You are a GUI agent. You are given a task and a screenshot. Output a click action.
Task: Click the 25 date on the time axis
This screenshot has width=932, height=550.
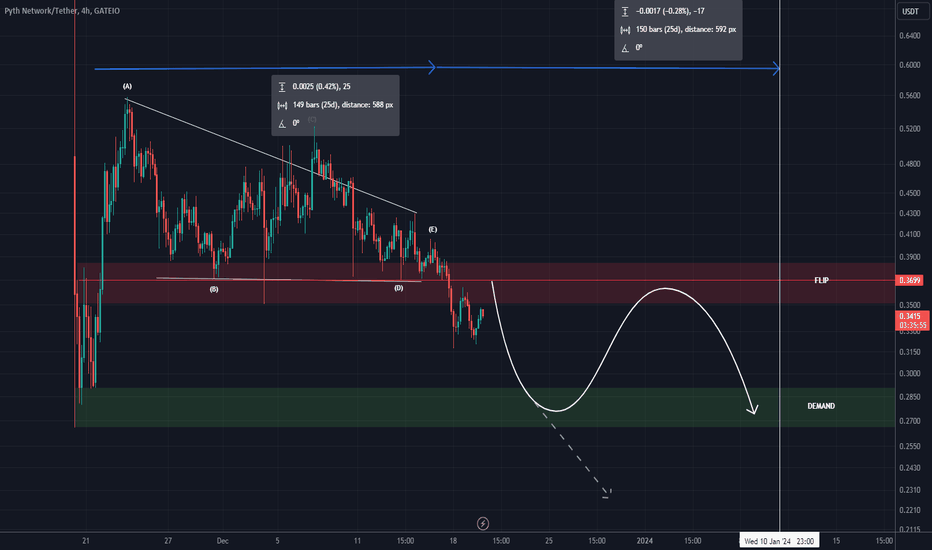pos(549,541)
